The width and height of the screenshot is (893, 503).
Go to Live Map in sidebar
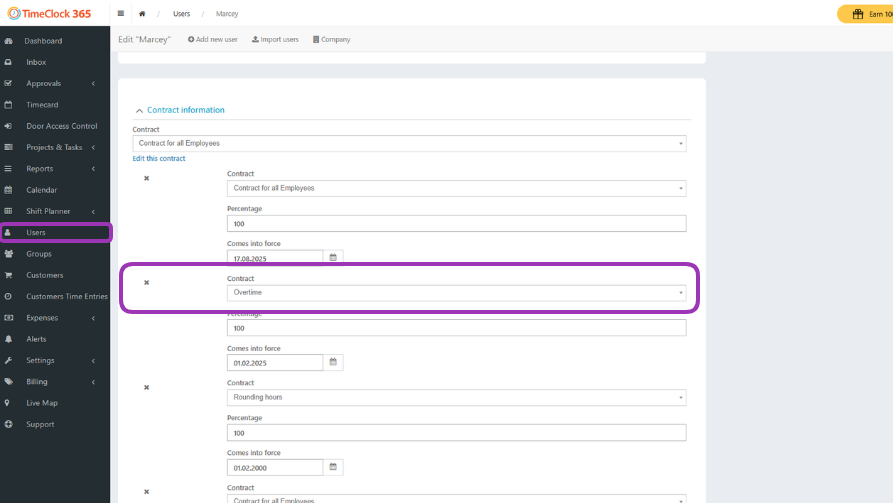(x=42, y=403)
